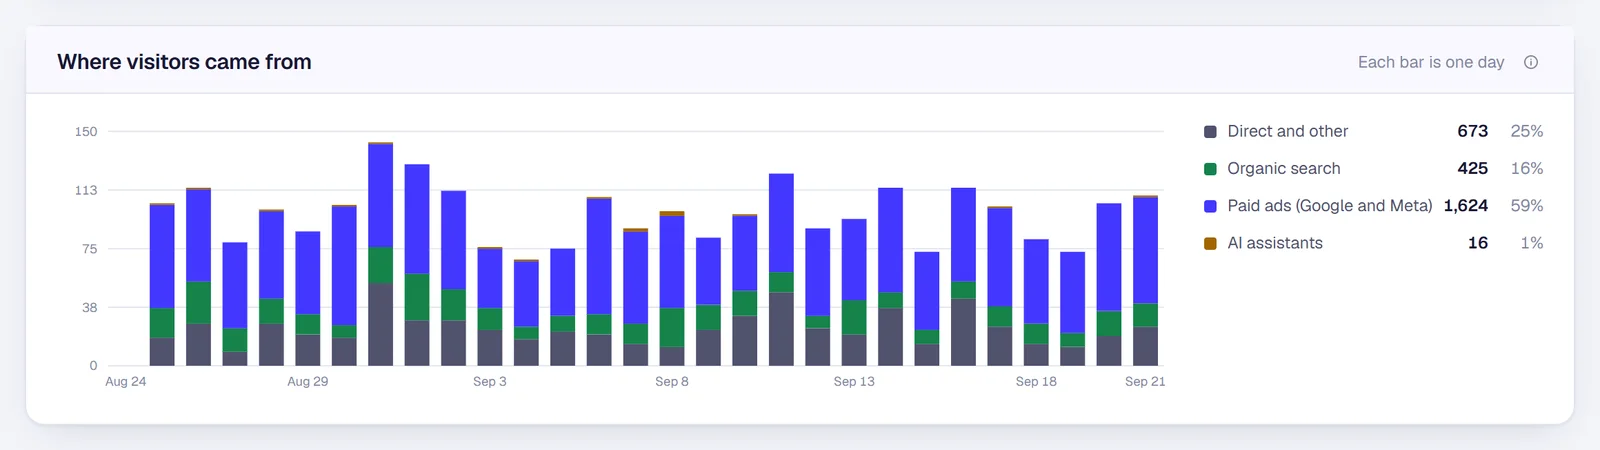Click the 150 y-axis label

86,131
